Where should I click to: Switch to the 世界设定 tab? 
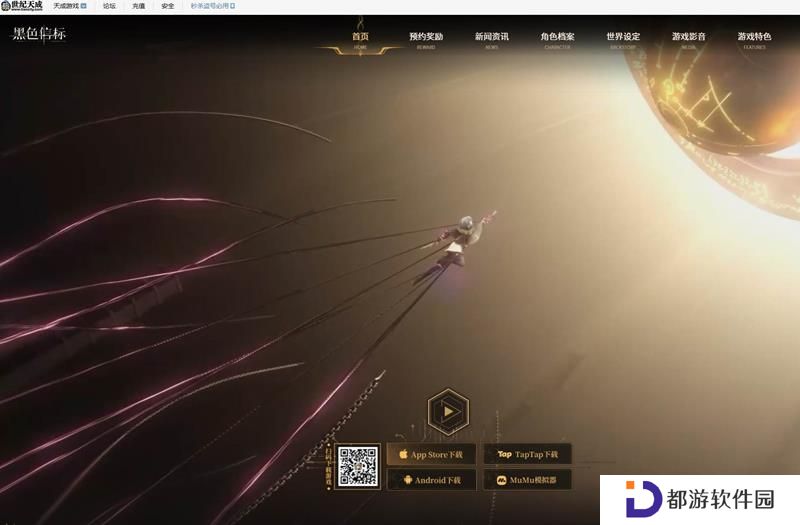[x=623, y=38]
